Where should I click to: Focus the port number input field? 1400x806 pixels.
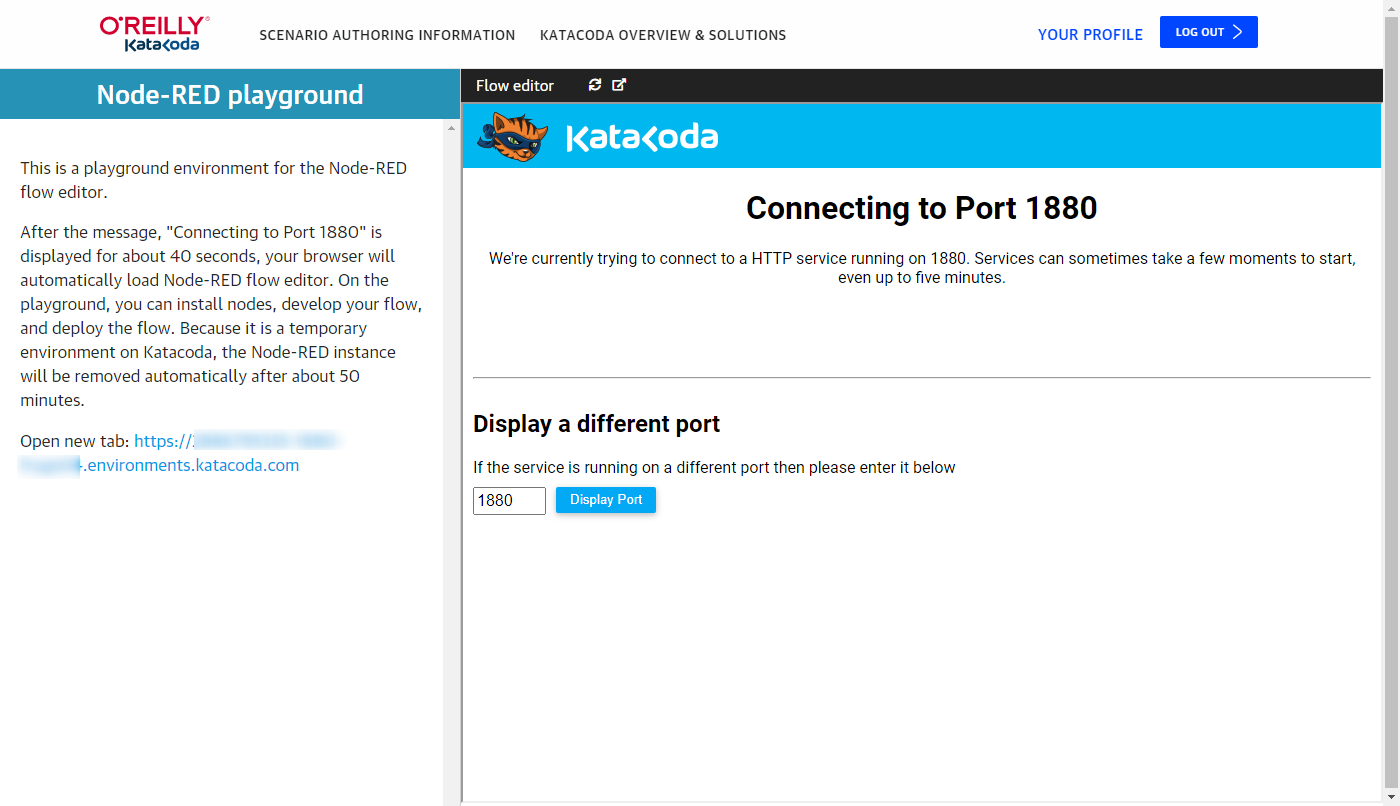pos(509,501)
